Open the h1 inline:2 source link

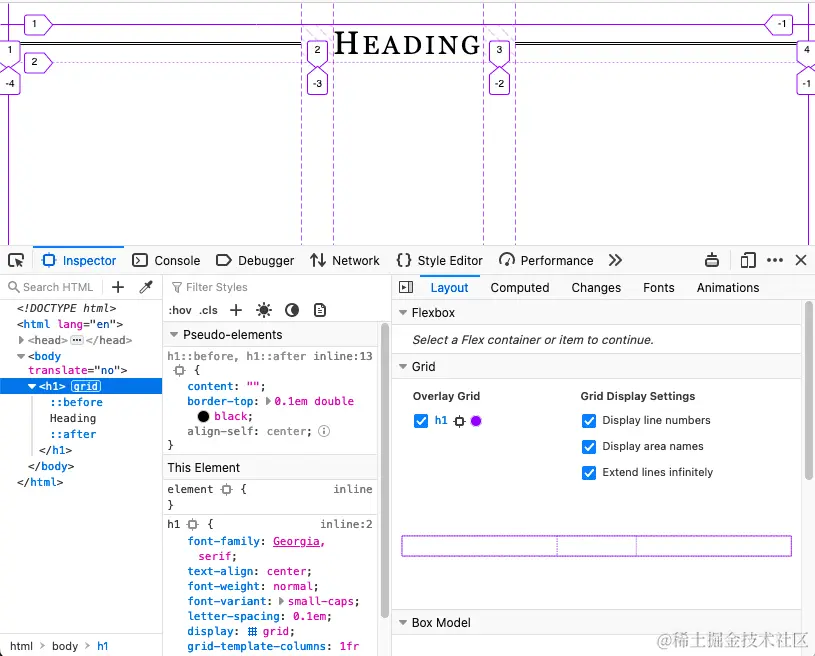pyautogui.click(x=347, y=524)
